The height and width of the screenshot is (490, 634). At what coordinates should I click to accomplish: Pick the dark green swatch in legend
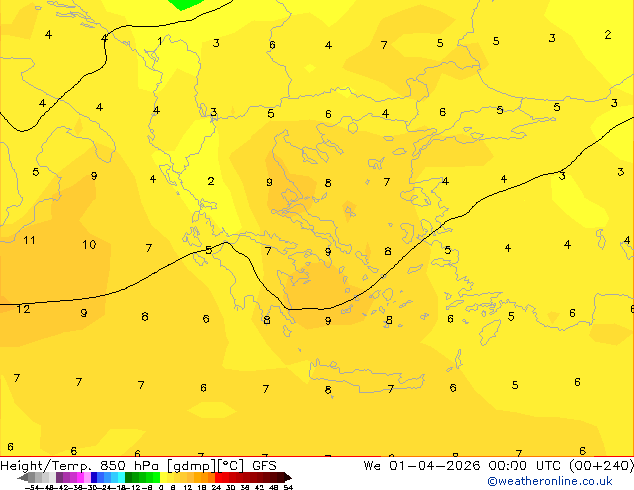(x=129, y=477)
